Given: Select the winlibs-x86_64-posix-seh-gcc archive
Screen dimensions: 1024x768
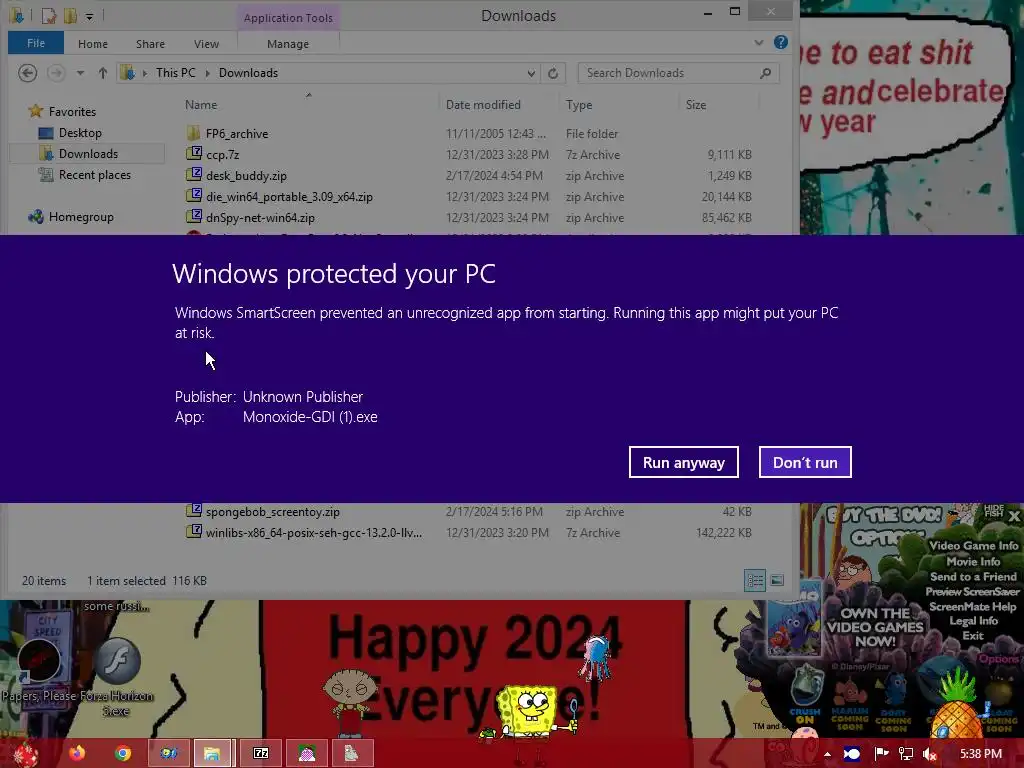Looking at the screenshot, I should pyautogui.click(x=313, y=533).
